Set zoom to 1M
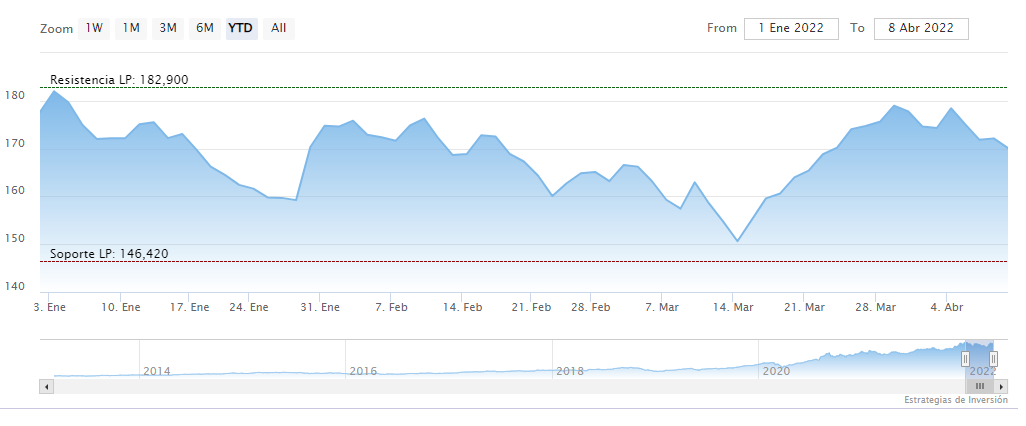1026x426 pixels. click(x=131, y=28)
